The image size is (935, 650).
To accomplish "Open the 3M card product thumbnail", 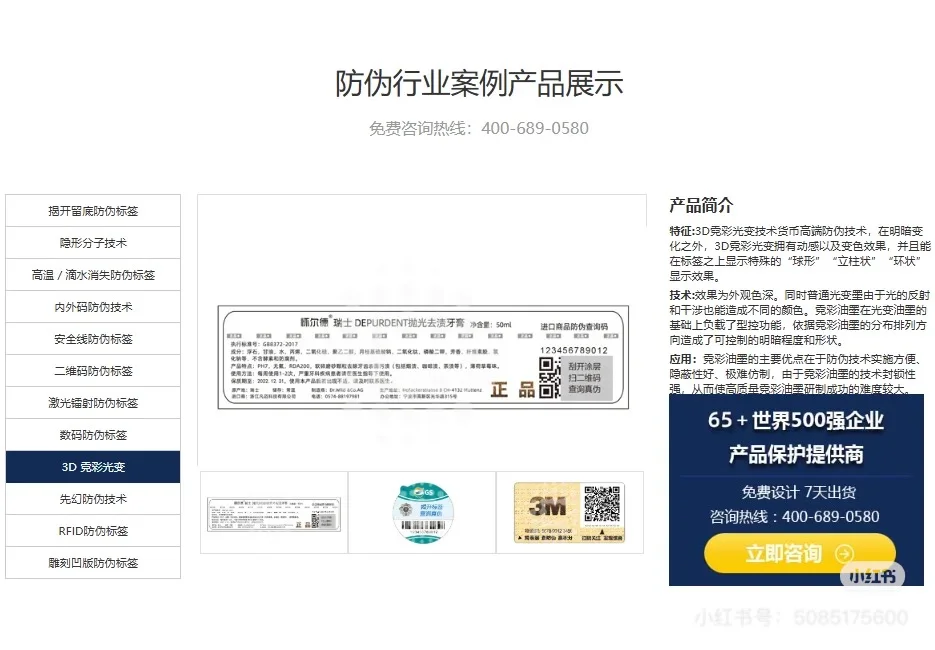I will tap(572, 512).
